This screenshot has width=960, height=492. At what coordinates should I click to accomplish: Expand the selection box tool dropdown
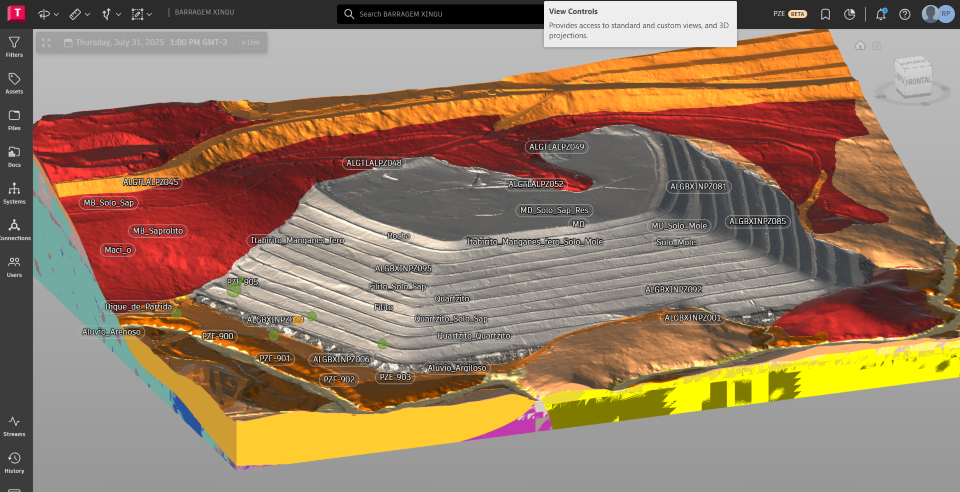point(149,14)
